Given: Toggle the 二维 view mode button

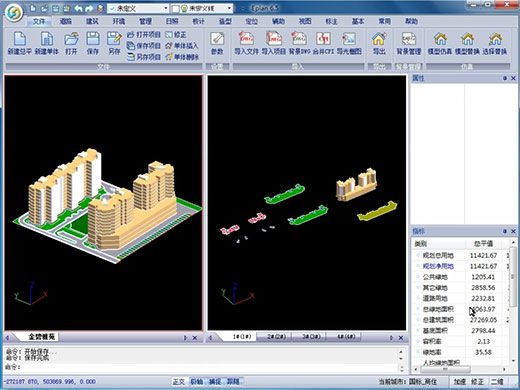Looking at the screenshot, I should 497,381.
